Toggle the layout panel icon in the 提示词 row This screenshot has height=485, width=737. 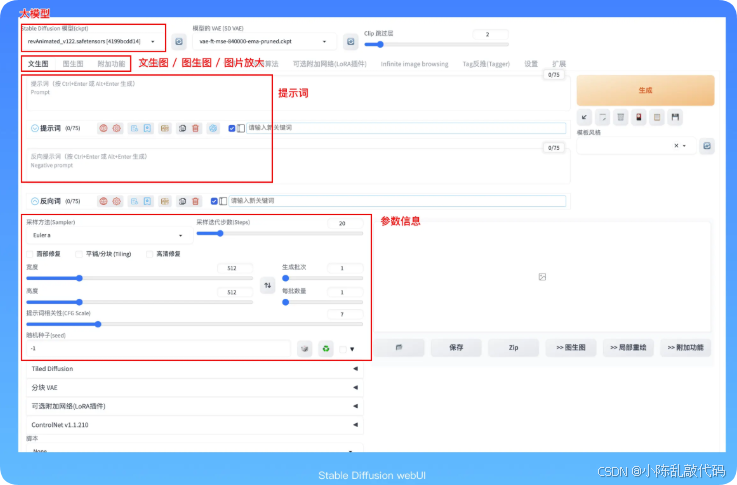click(x=241, y=128)
